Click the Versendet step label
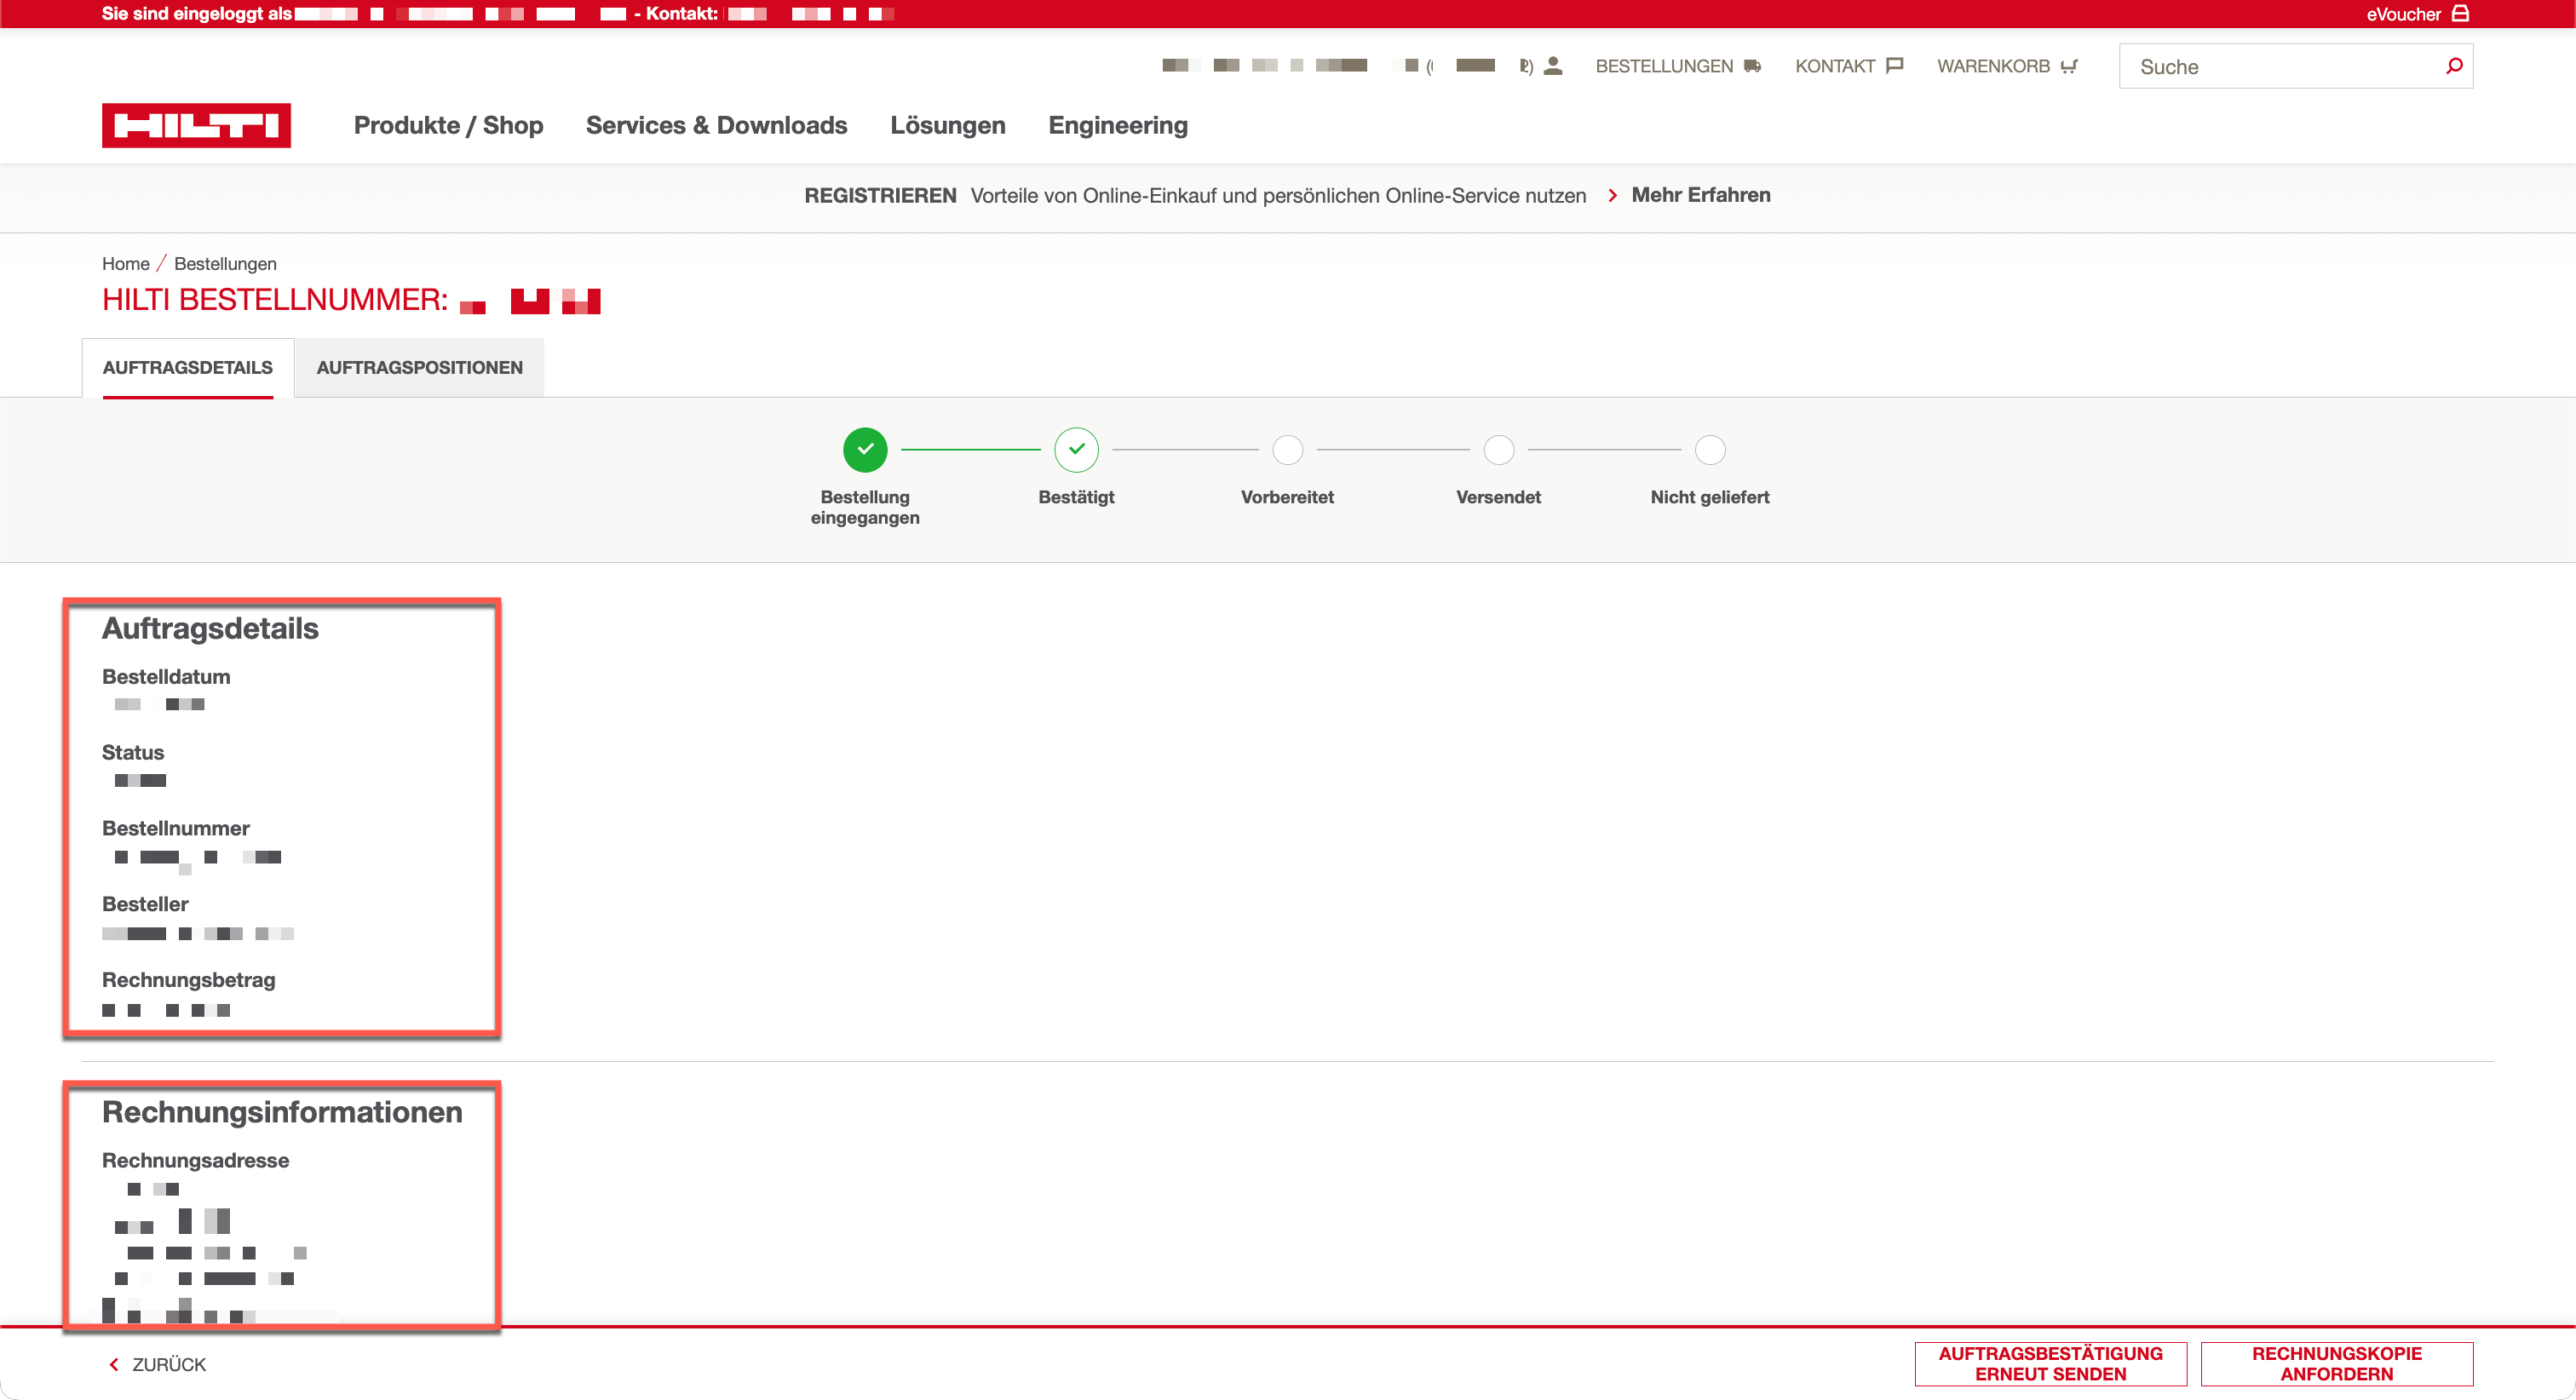This screenshot has height=1400, width=2576. pos(1498,497)
